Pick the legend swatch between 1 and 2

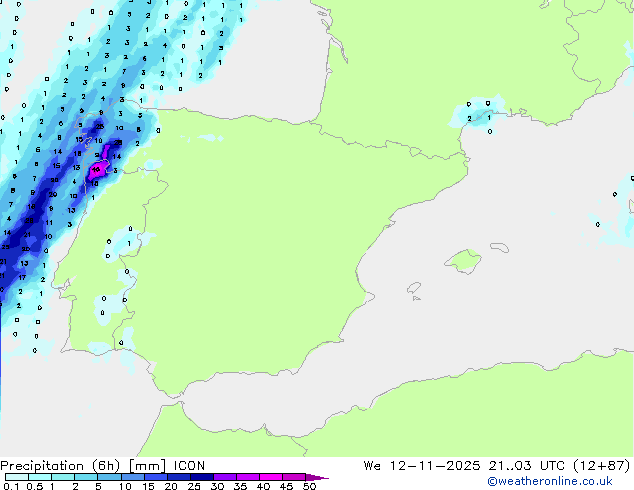[63, 477]
